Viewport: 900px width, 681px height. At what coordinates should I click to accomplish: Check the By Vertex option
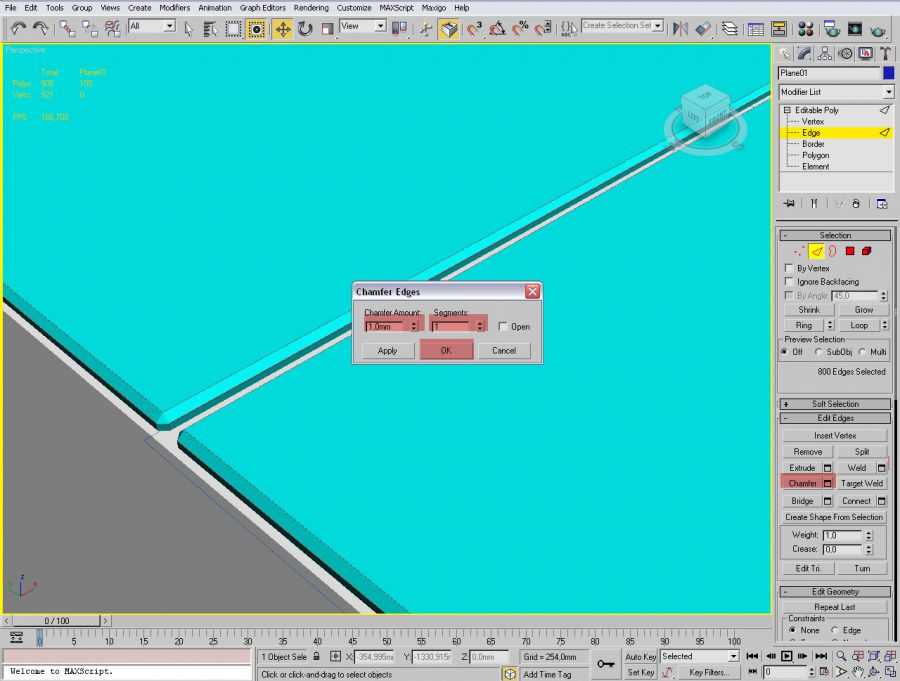tap(789, 268)
